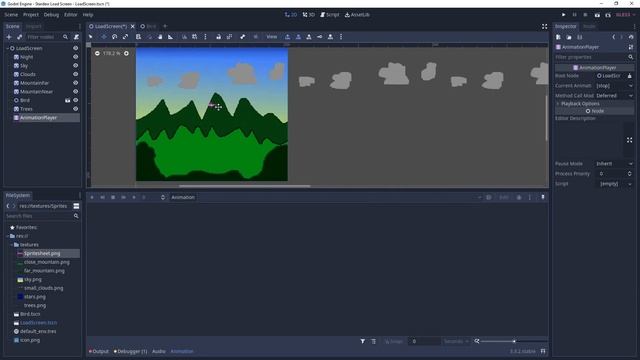Image resolution: width=640 pixels, height=360 pixels.
Task: Hide the Trees node
Action: pyautogui.click(x=76, y=109)
